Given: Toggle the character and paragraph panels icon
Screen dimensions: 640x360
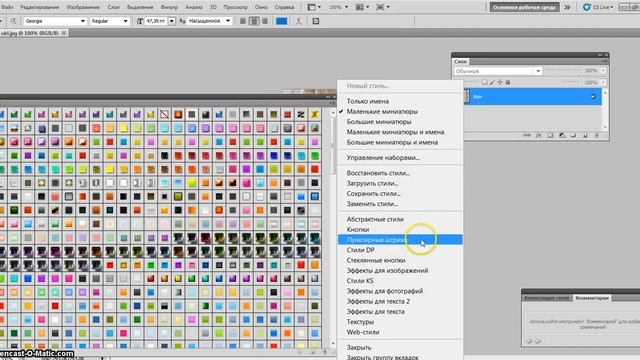Looking at the screenshot, I should point(316,21).
